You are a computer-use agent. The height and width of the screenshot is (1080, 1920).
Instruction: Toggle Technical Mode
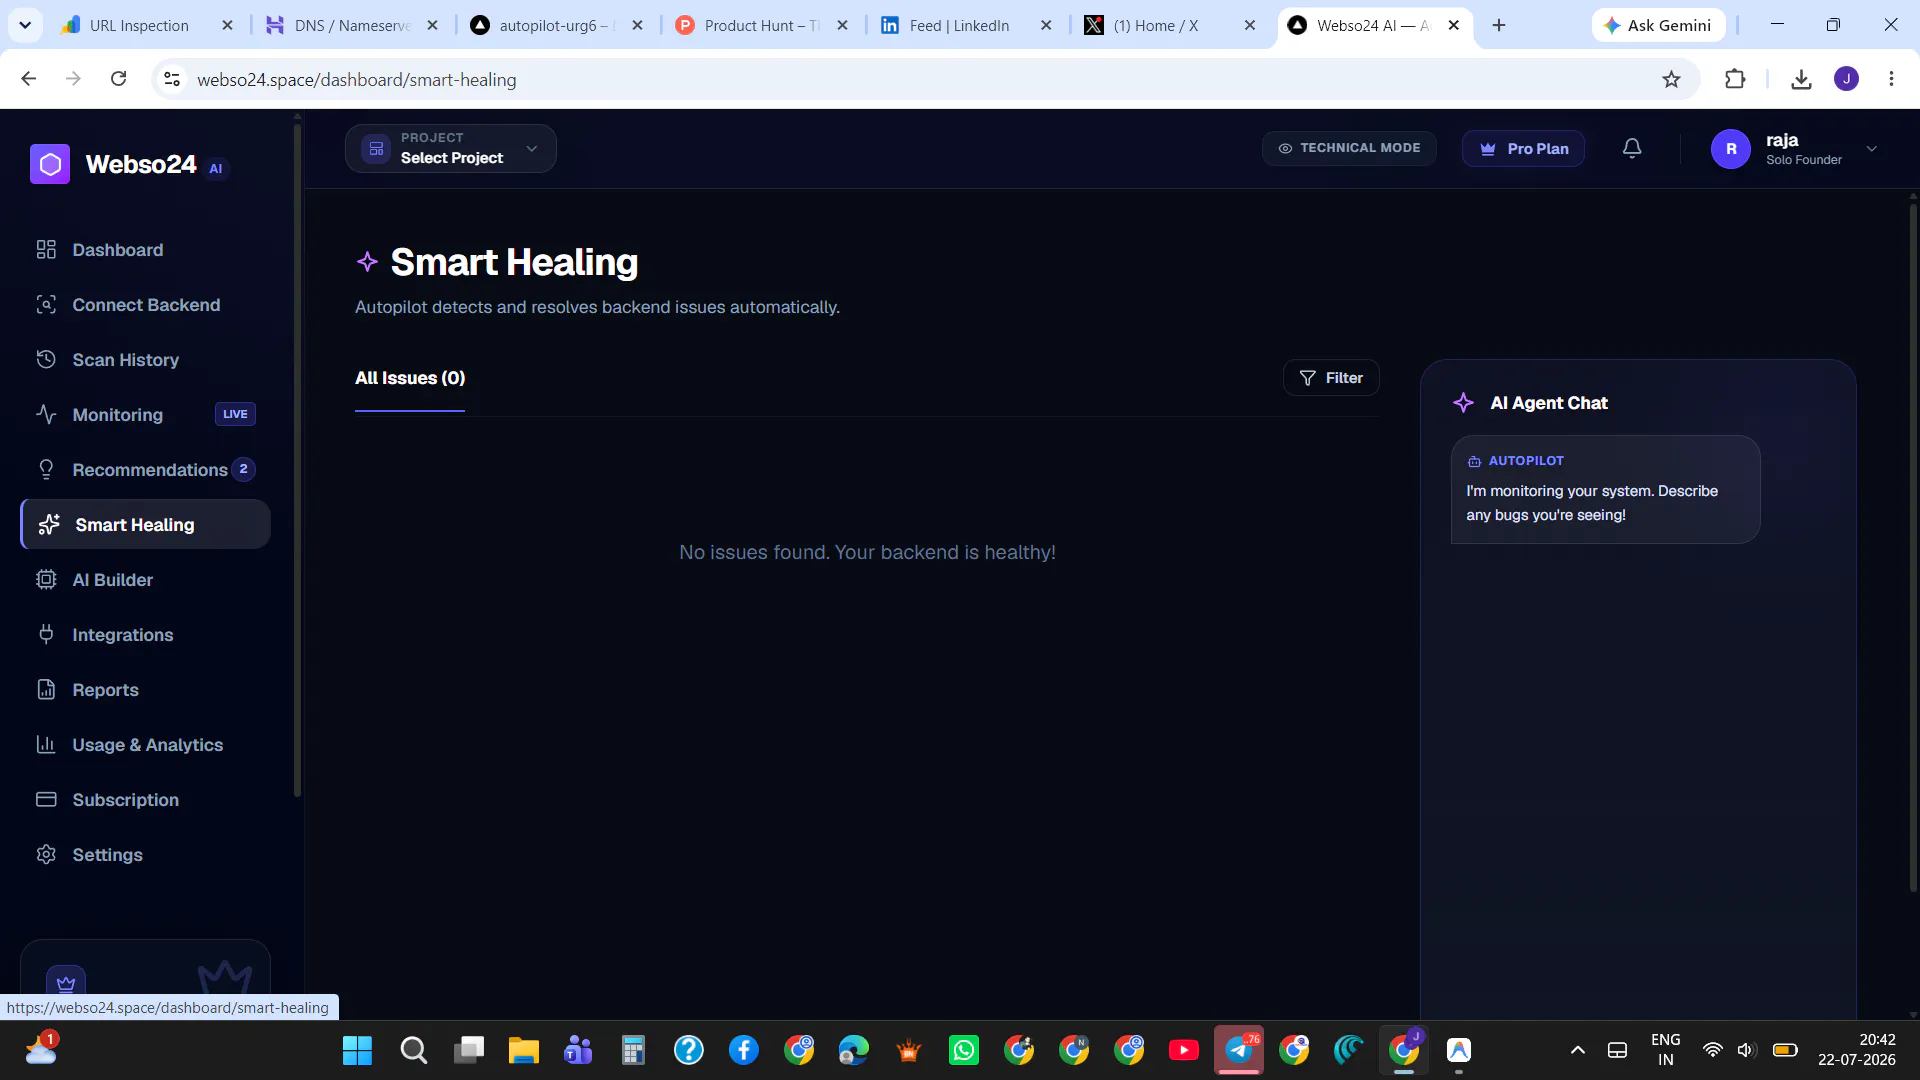(x=1348, y=148)
